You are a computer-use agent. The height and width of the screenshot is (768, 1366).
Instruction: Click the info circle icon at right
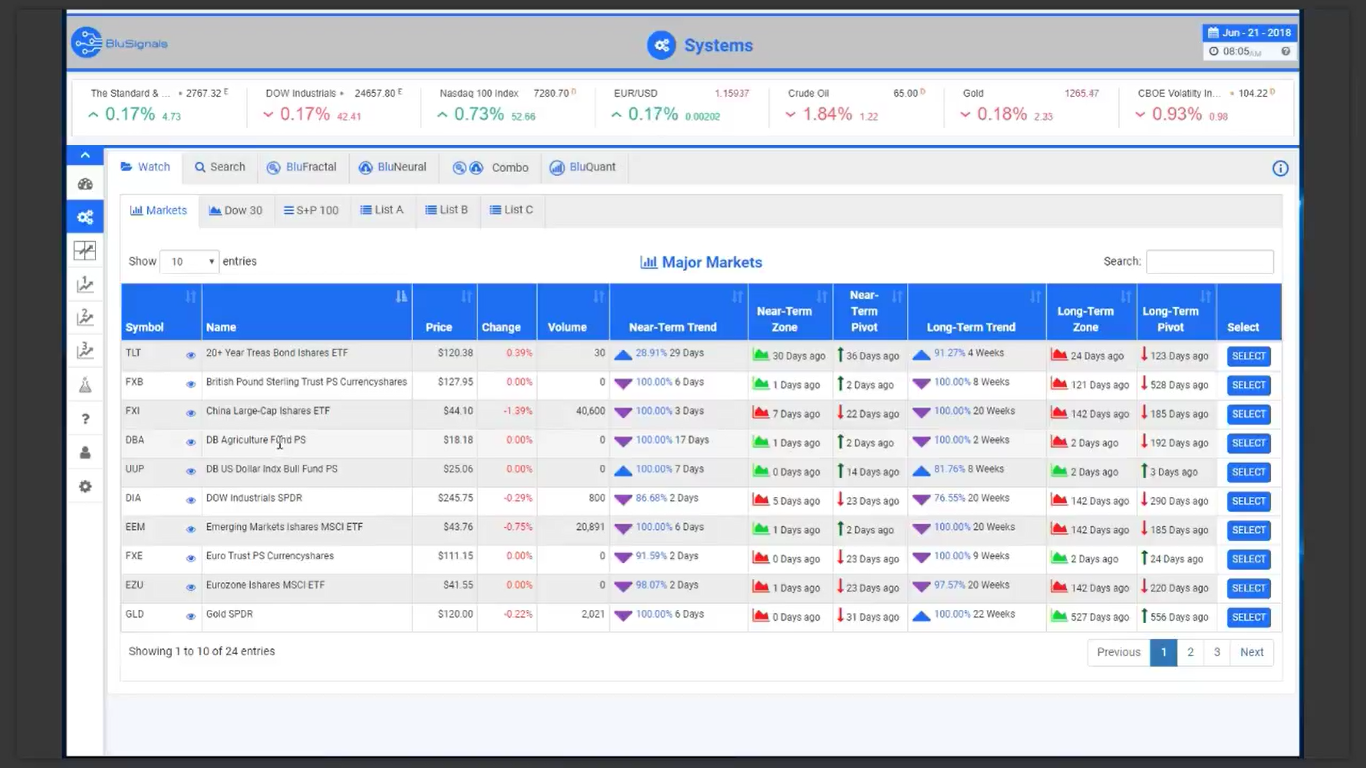[1280, 168]
